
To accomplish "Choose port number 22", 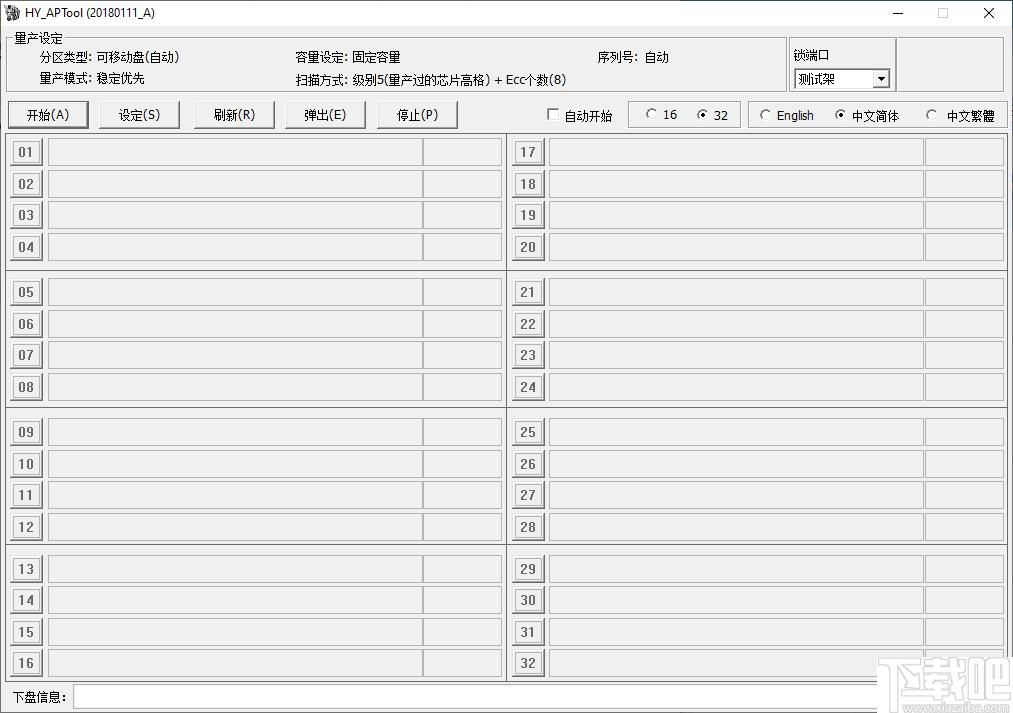I will [x=528, y=324].
